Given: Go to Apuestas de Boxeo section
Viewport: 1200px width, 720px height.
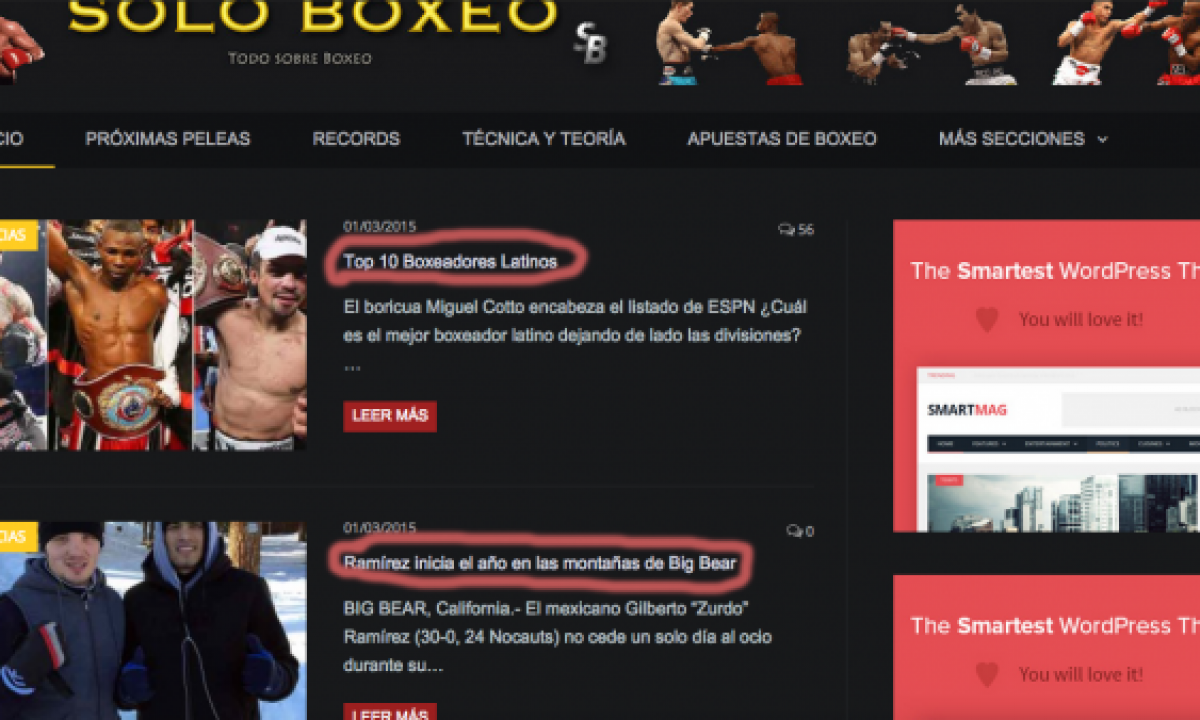Looking at the screenshot, I should (782, 139).
